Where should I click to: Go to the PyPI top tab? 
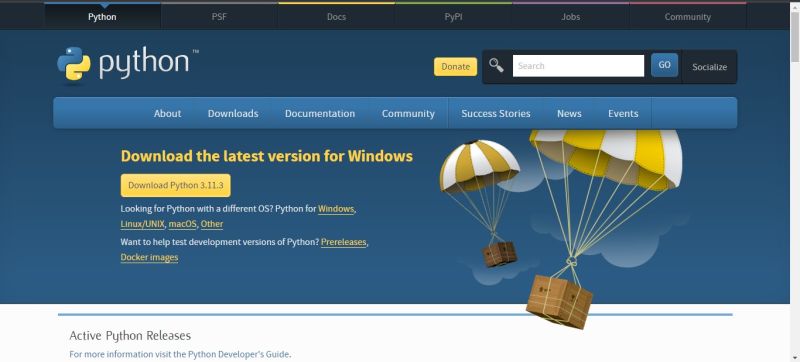(454, 17)
